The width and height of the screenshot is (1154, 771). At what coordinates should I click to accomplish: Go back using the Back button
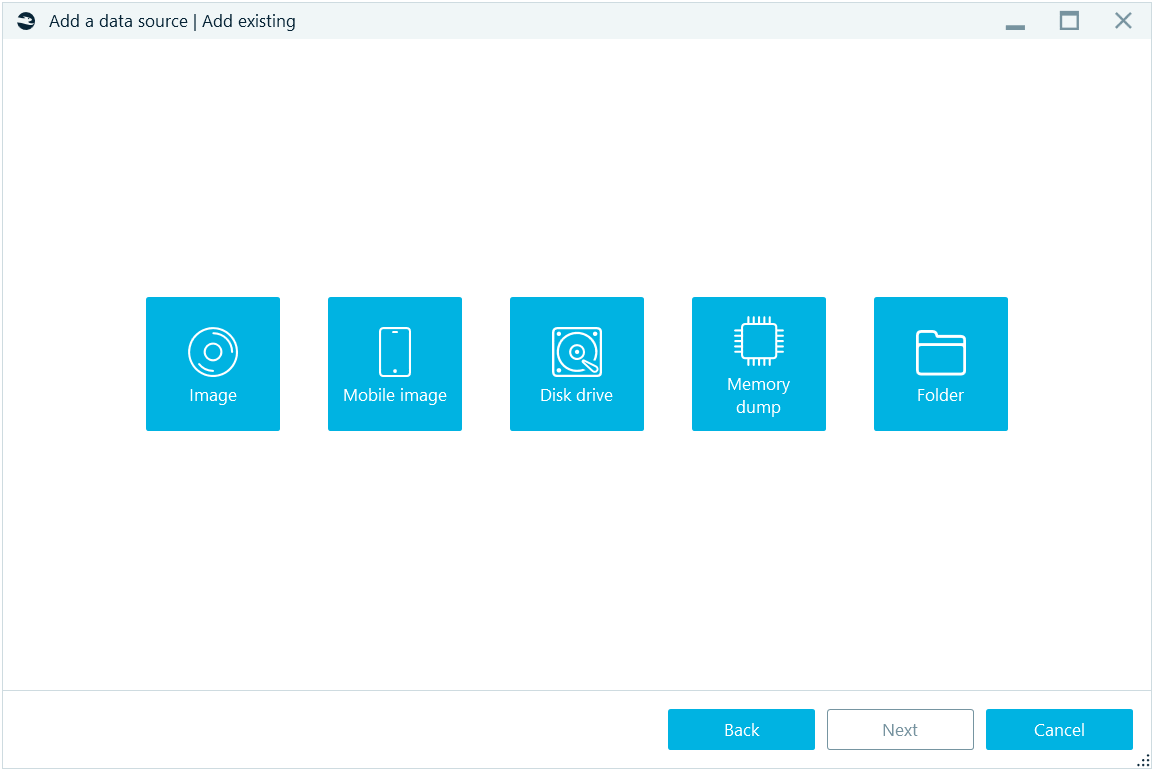click(x=740, y=729)
